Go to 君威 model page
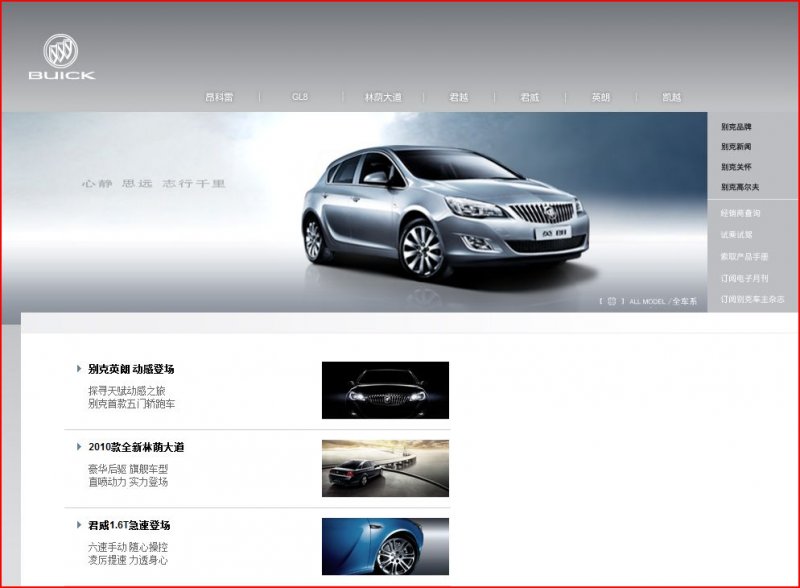800x588 pixels. point(529,97)
